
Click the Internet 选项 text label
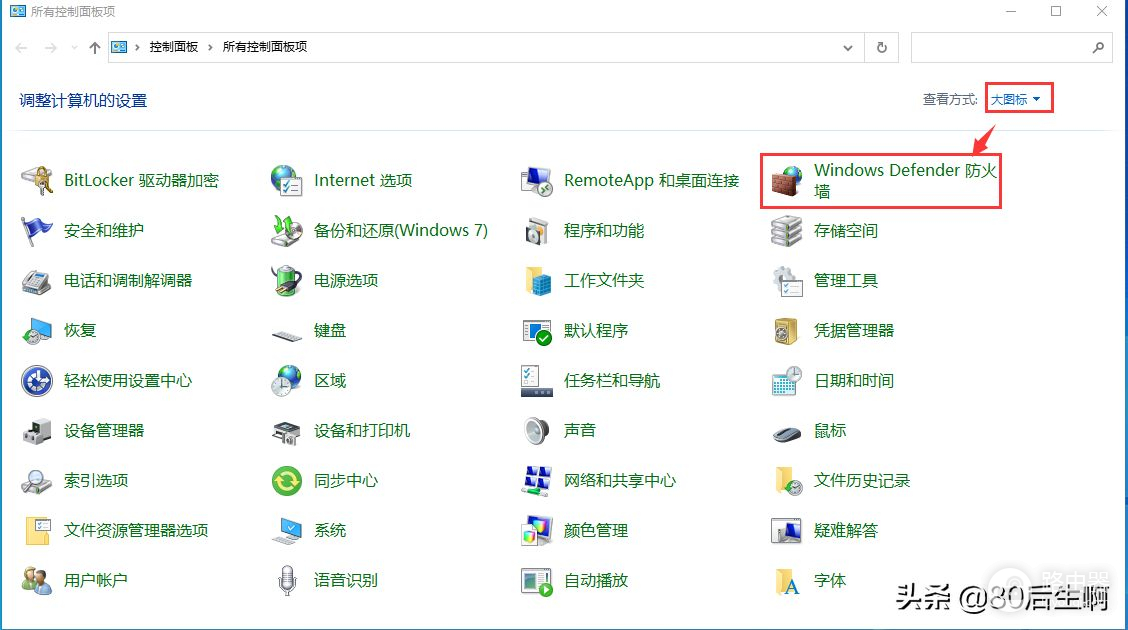[x=363, y=181]
